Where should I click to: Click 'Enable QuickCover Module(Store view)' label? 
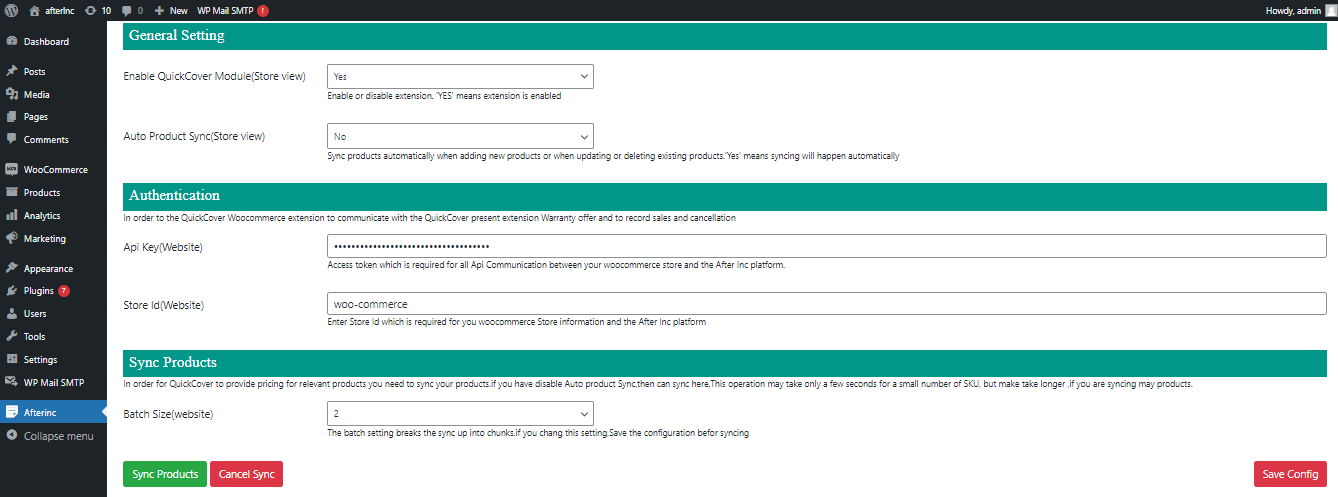pyautogui.click(x=214, y=77)
